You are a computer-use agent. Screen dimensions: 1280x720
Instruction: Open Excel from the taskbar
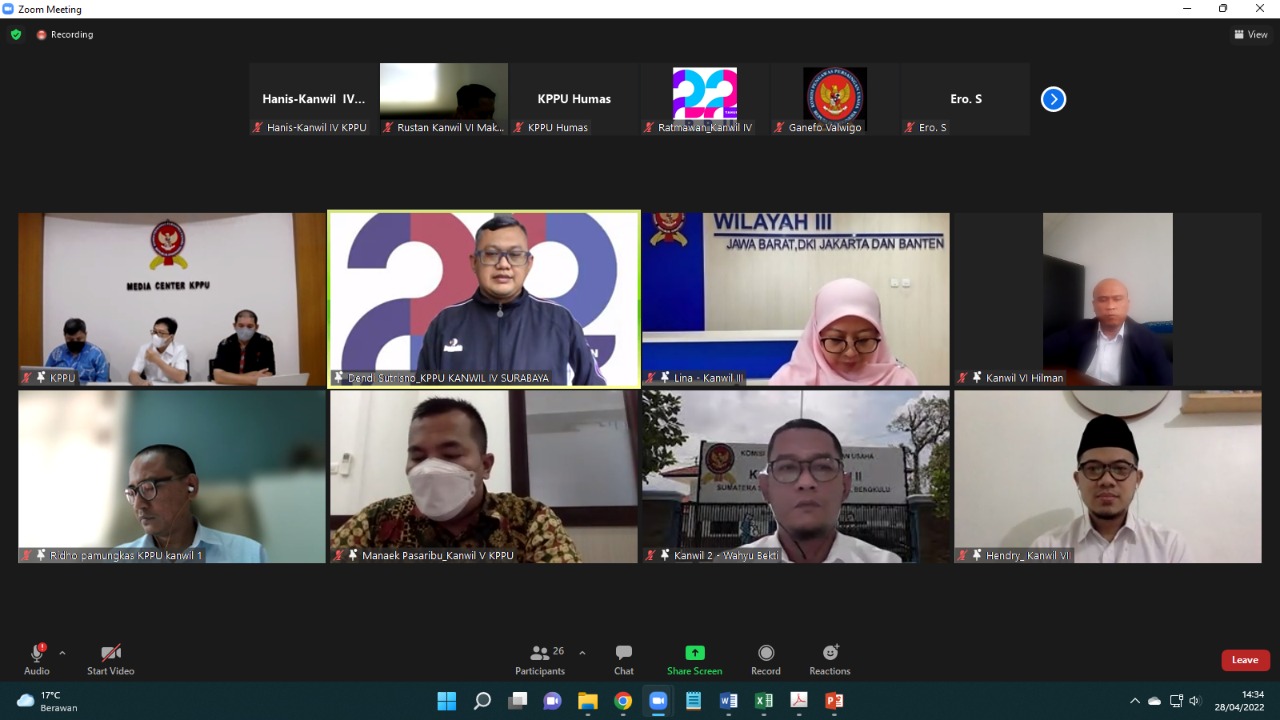(x=763, y=701)
